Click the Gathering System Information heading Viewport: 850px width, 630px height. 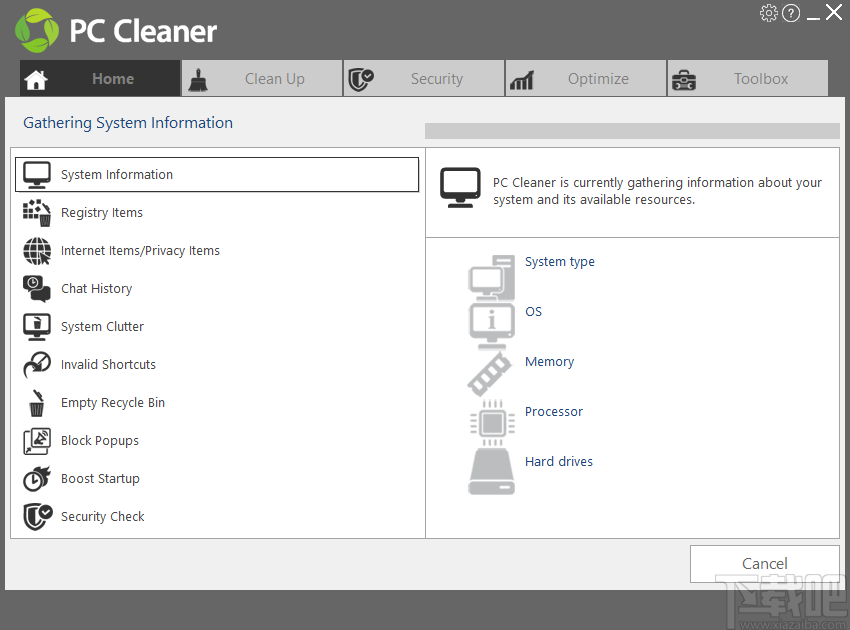128,123
